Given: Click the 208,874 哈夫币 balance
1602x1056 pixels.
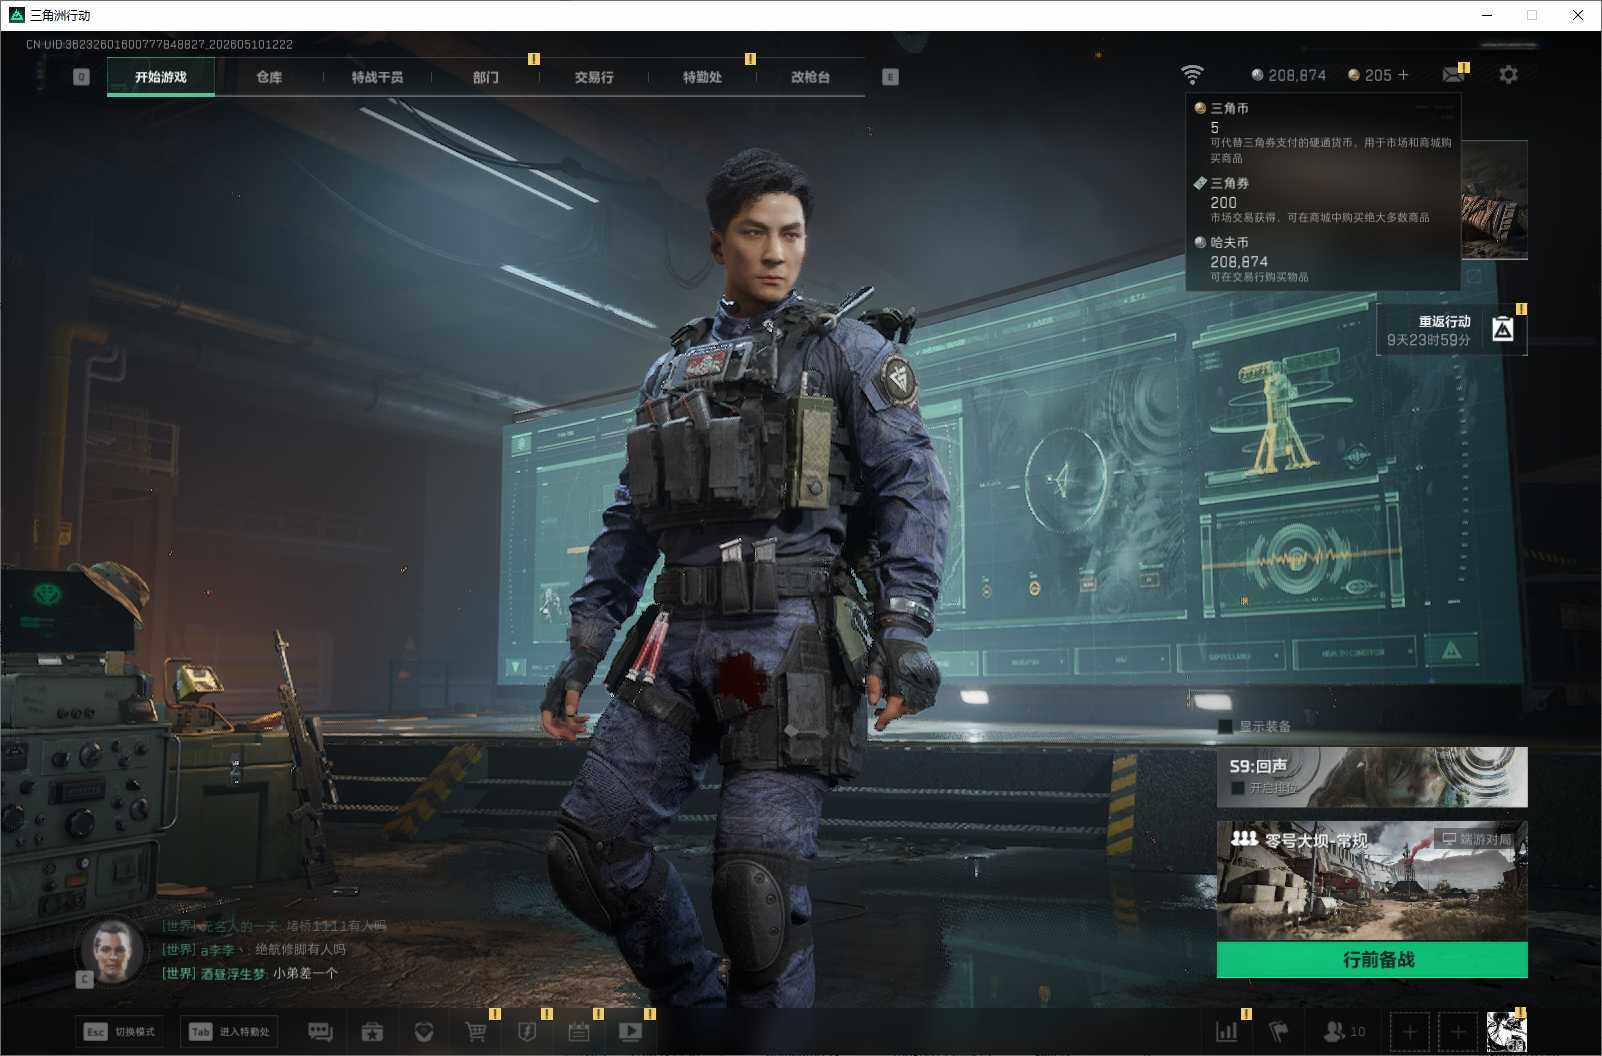Looking at the screenshot, I should coord(1289,75).
